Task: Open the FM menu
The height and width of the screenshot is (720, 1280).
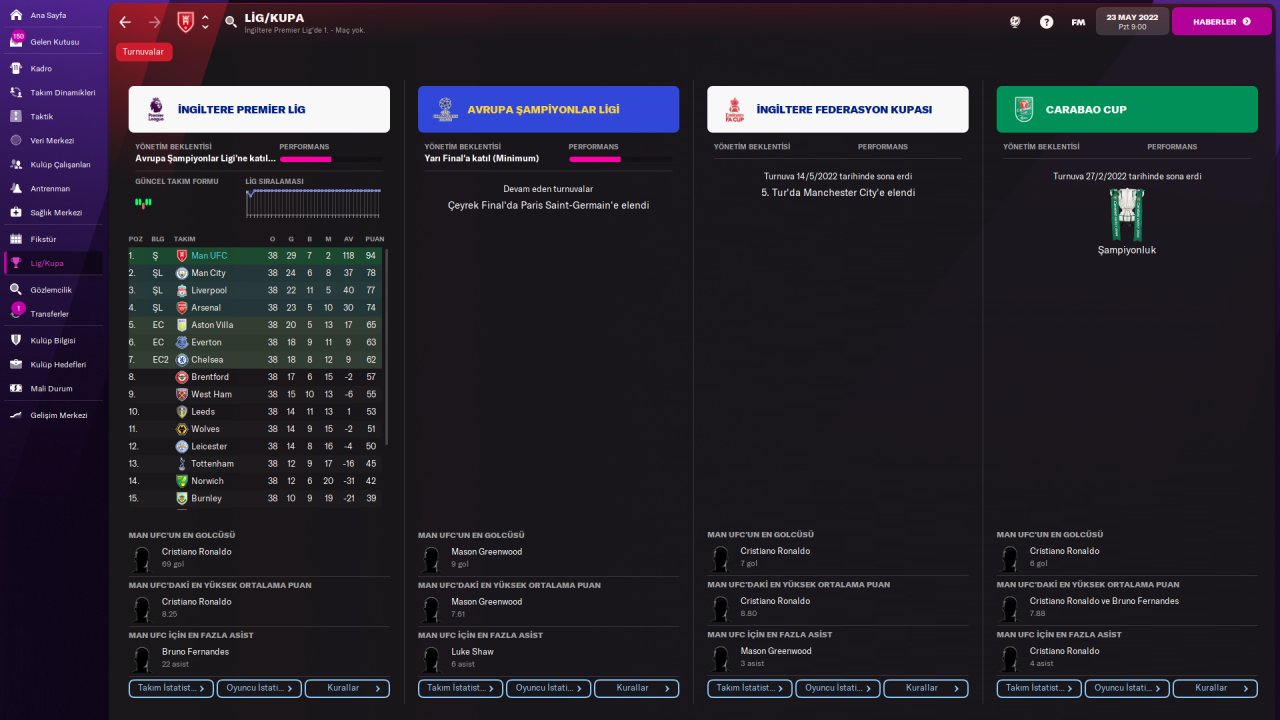Action: (x=1078, y=22)
